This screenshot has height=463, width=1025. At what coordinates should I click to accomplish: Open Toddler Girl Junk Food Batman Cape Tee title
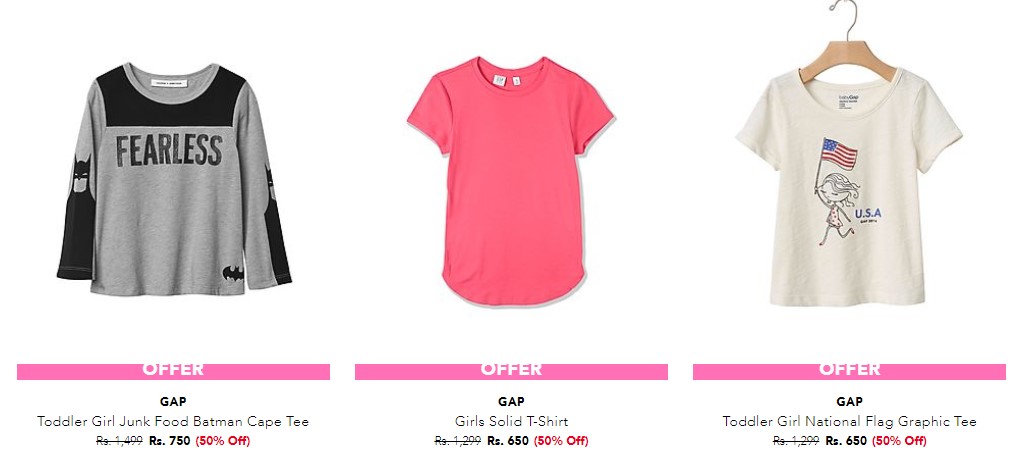[x=173, y=421]
